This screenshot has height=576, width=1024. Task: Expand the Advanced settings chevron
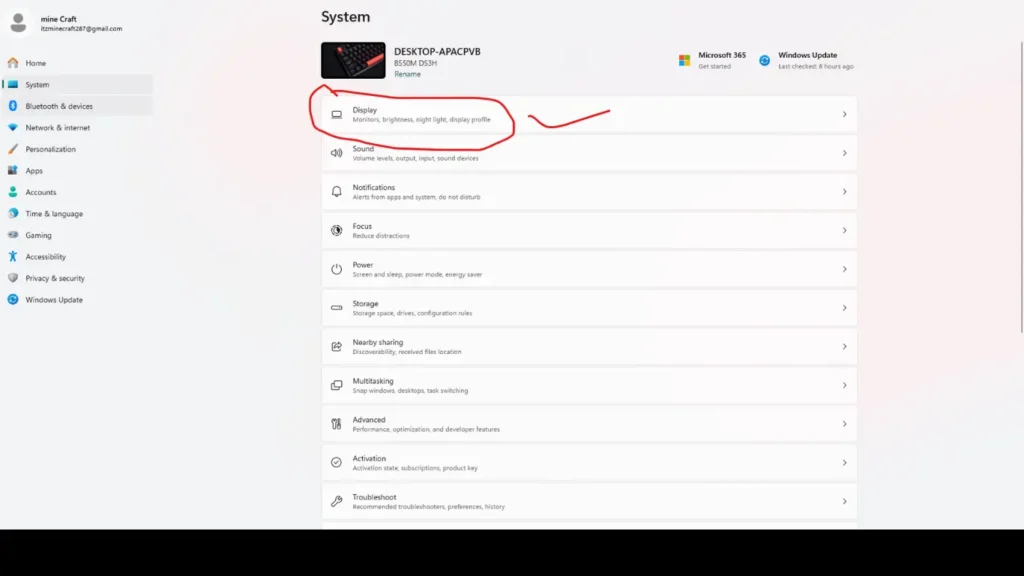click(845, 423)
